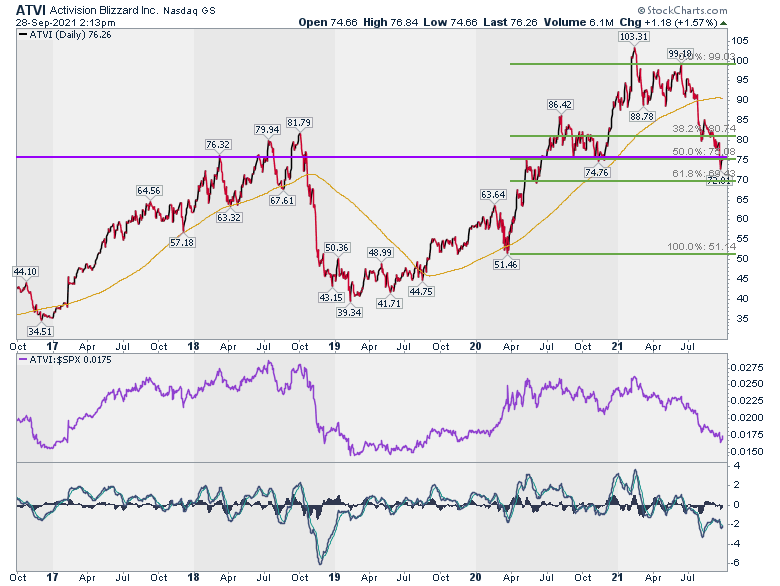The image size is (780, 586).
Task: Click the 4 tick on the MACD axis
Action: point(737,466)
